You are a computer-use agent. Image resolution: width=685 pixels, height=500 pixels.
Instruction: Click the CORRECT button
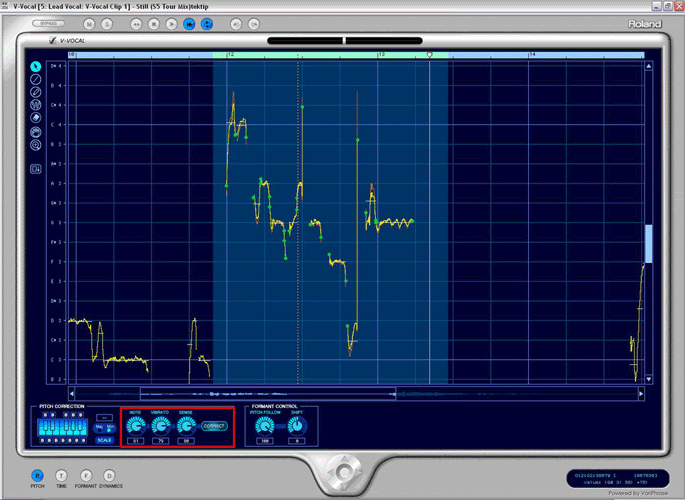214,426
